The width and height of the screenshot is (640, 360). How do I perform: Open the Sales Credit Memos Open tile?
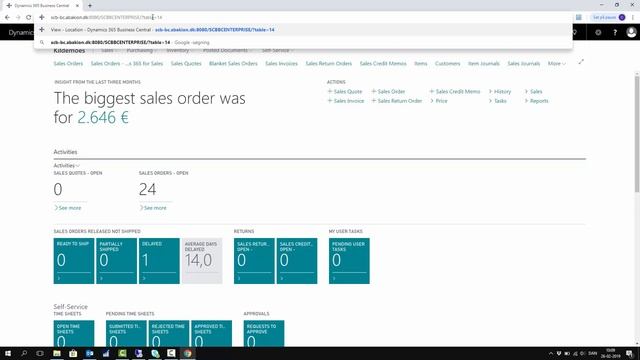pos(297,261)
